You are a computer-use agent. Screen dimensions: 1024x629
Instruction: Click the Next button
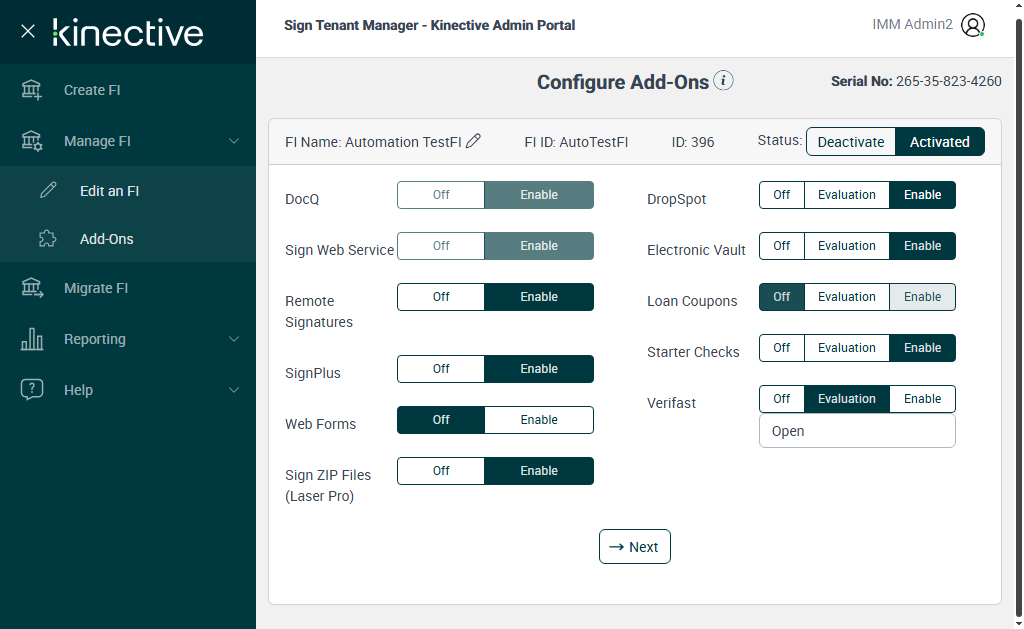[x=635, y=547]
